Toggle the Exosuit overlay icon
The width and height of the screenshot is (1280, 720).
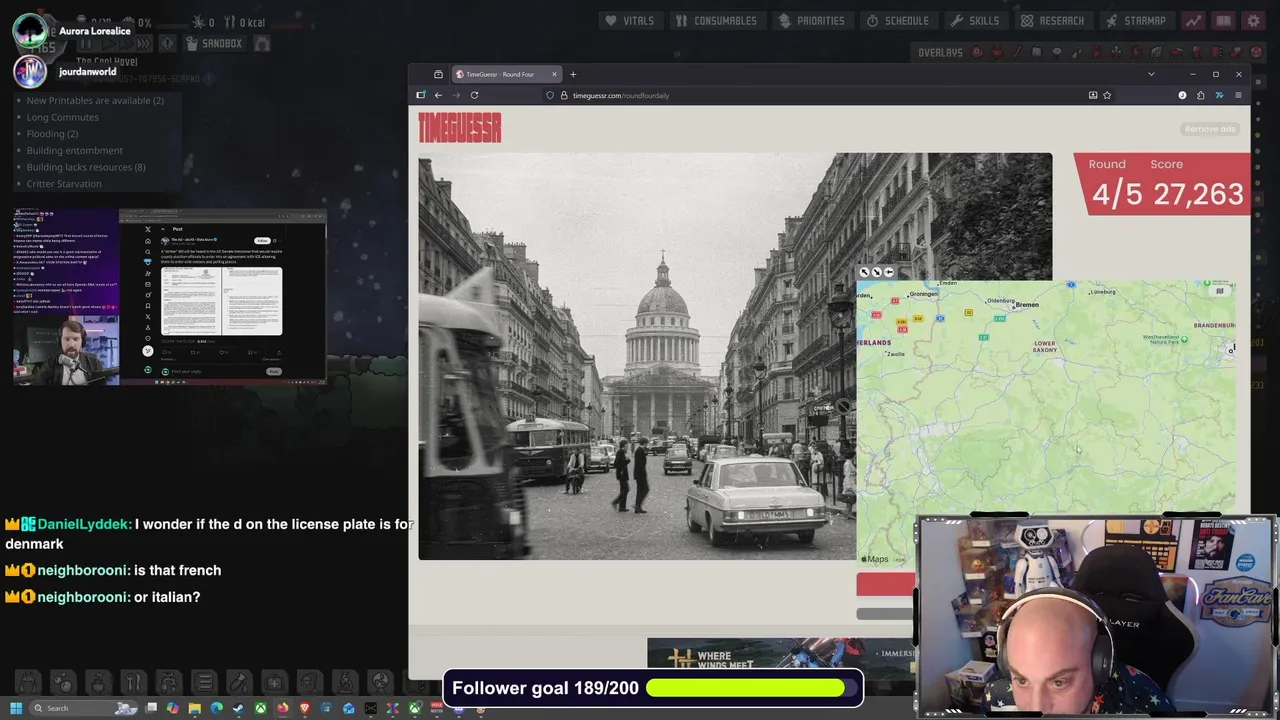click(x=1196, y=52)
